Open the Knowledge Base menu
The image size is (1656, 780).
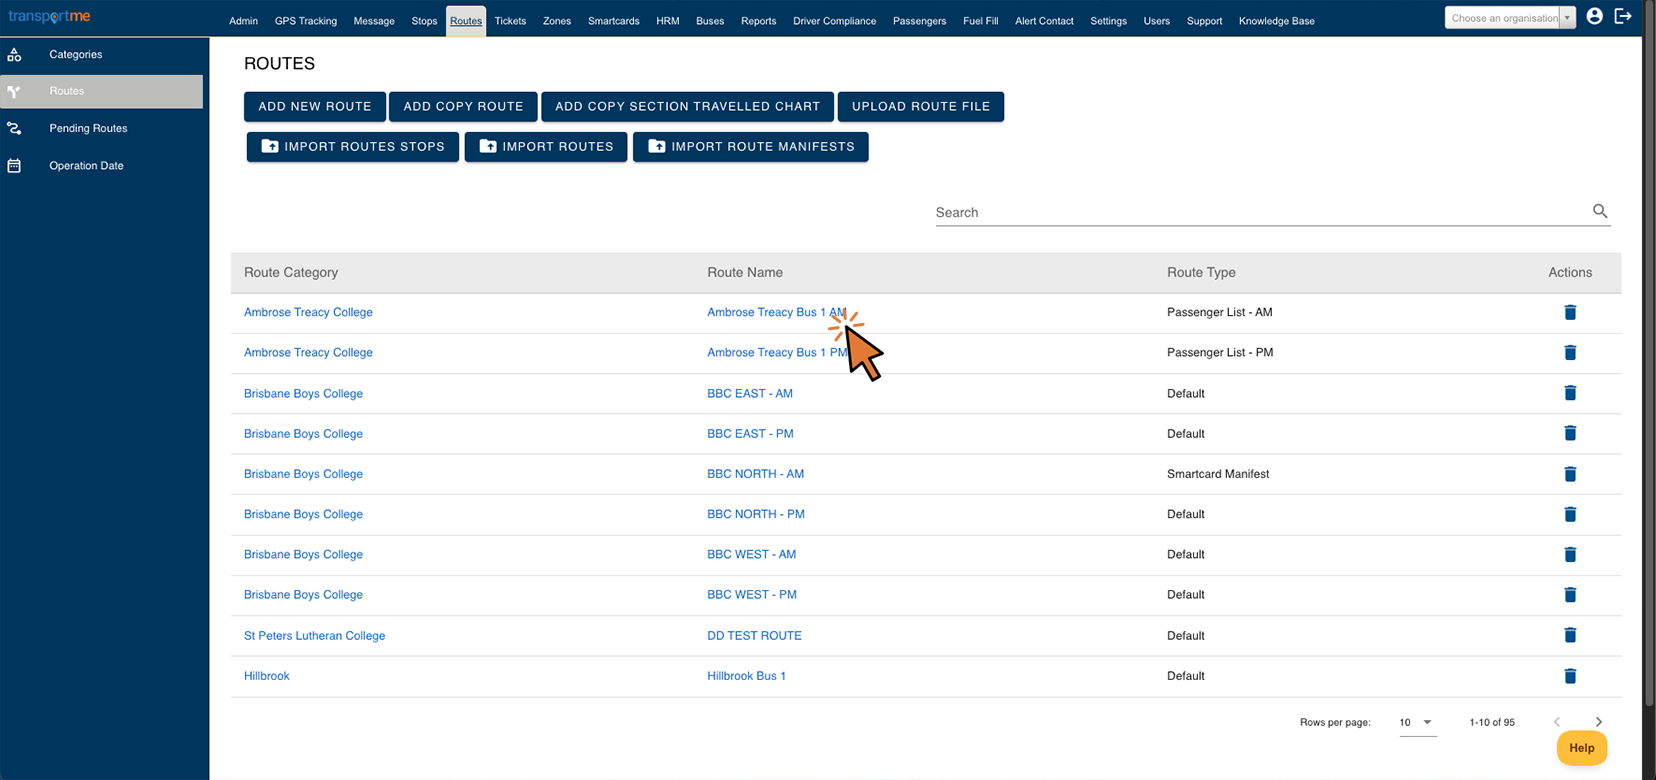coord(1277,21)
